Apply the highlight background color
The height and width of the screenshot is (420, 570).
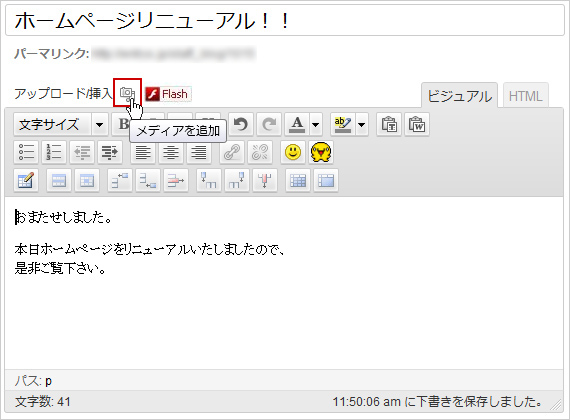[x=342, y=125]
